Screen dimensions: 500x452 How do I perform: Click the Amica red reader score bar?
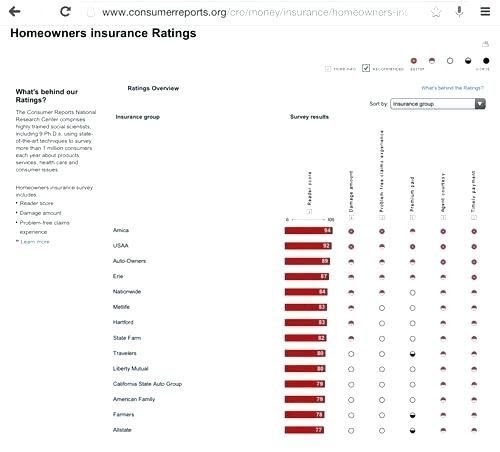click(308, 230)
